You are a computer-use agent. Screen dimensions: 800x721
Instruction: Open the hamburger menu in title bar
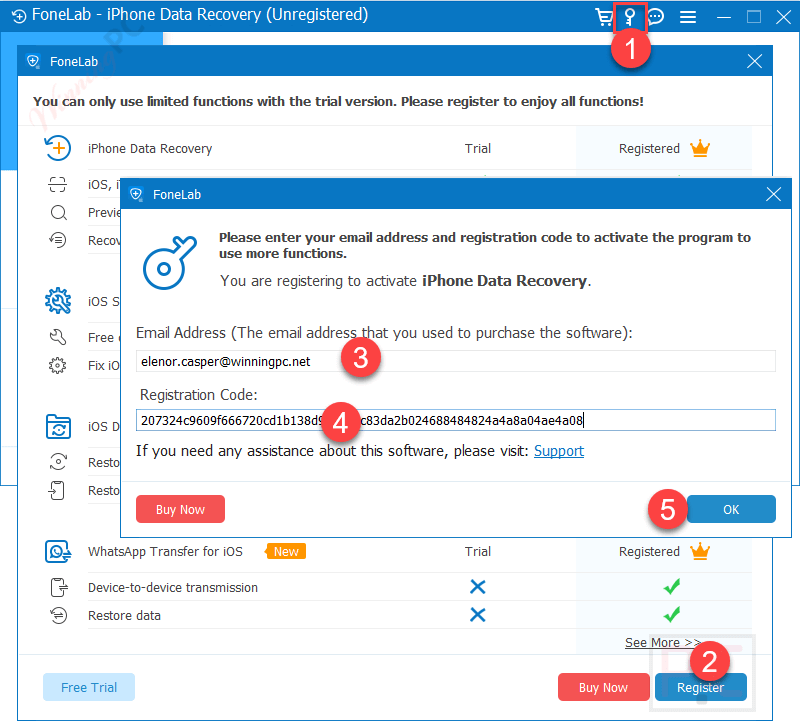[x=687, y=17]
